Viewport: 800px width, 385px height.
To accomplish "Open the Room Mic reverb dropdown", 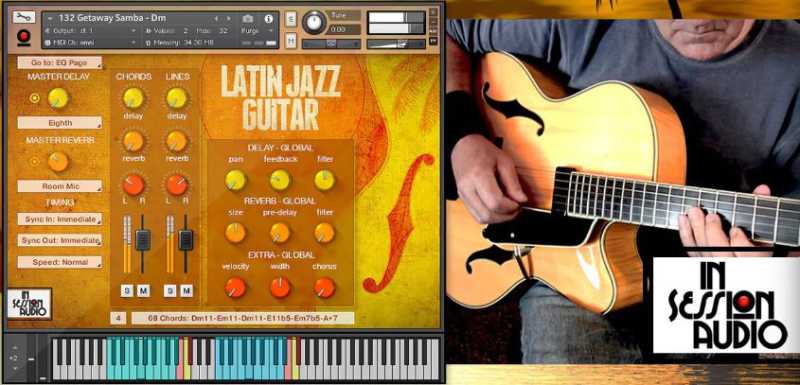I will click(x=60, y=187).
